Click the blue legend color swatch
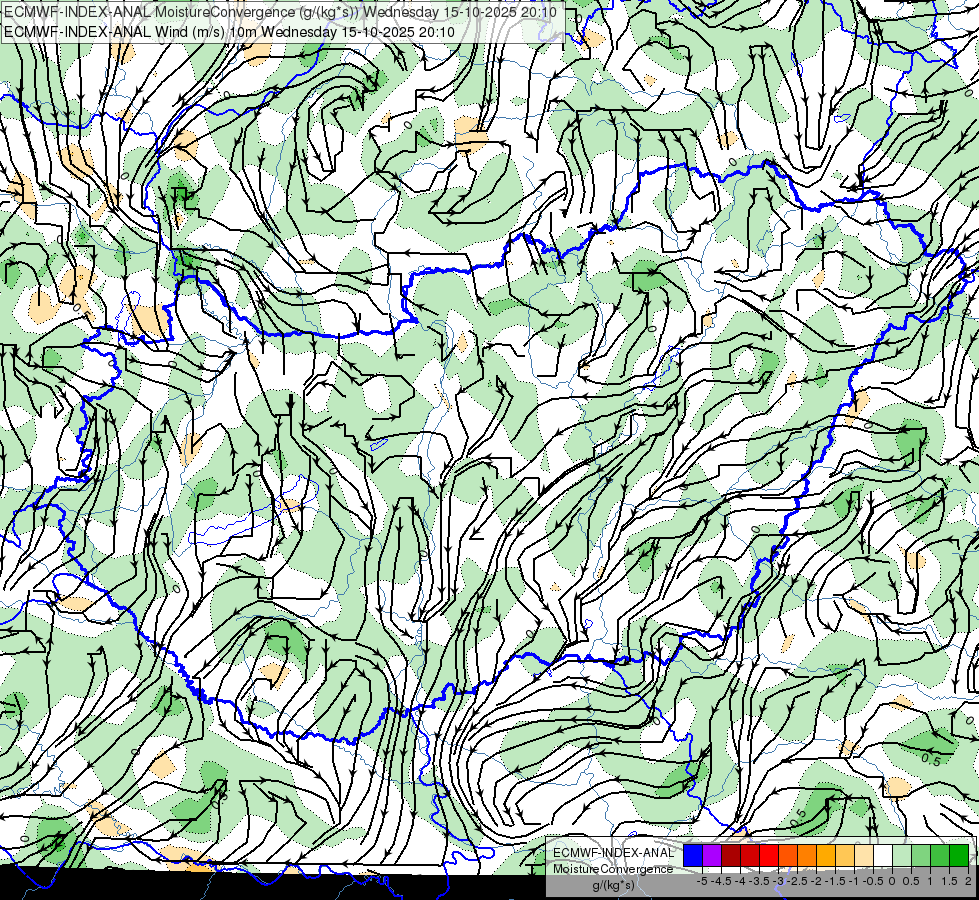The image size is (979, 900). pos(693,855)
